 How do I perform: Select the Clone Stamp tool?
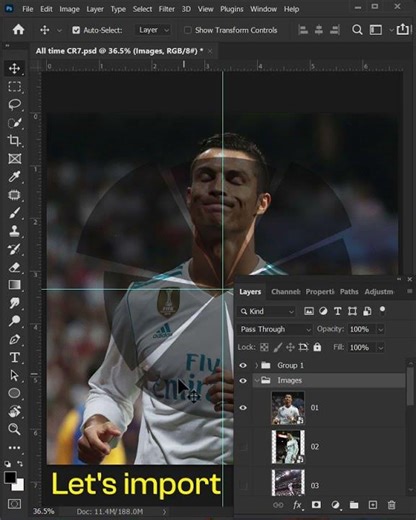point(14,231)
